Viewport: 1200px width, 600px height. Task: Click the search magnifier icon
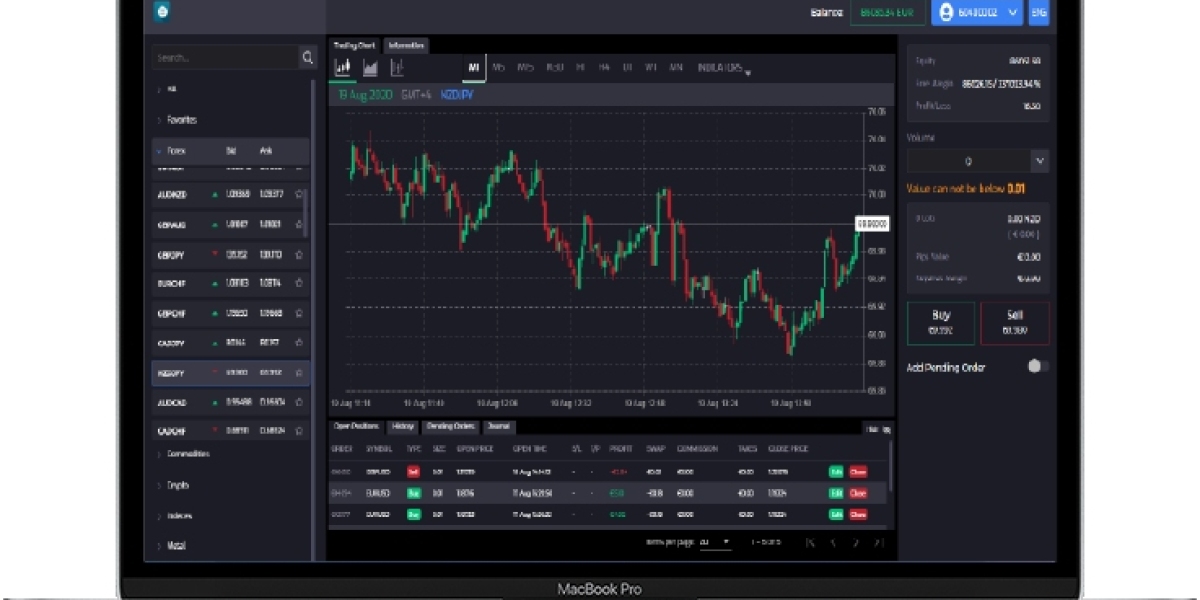307,58
